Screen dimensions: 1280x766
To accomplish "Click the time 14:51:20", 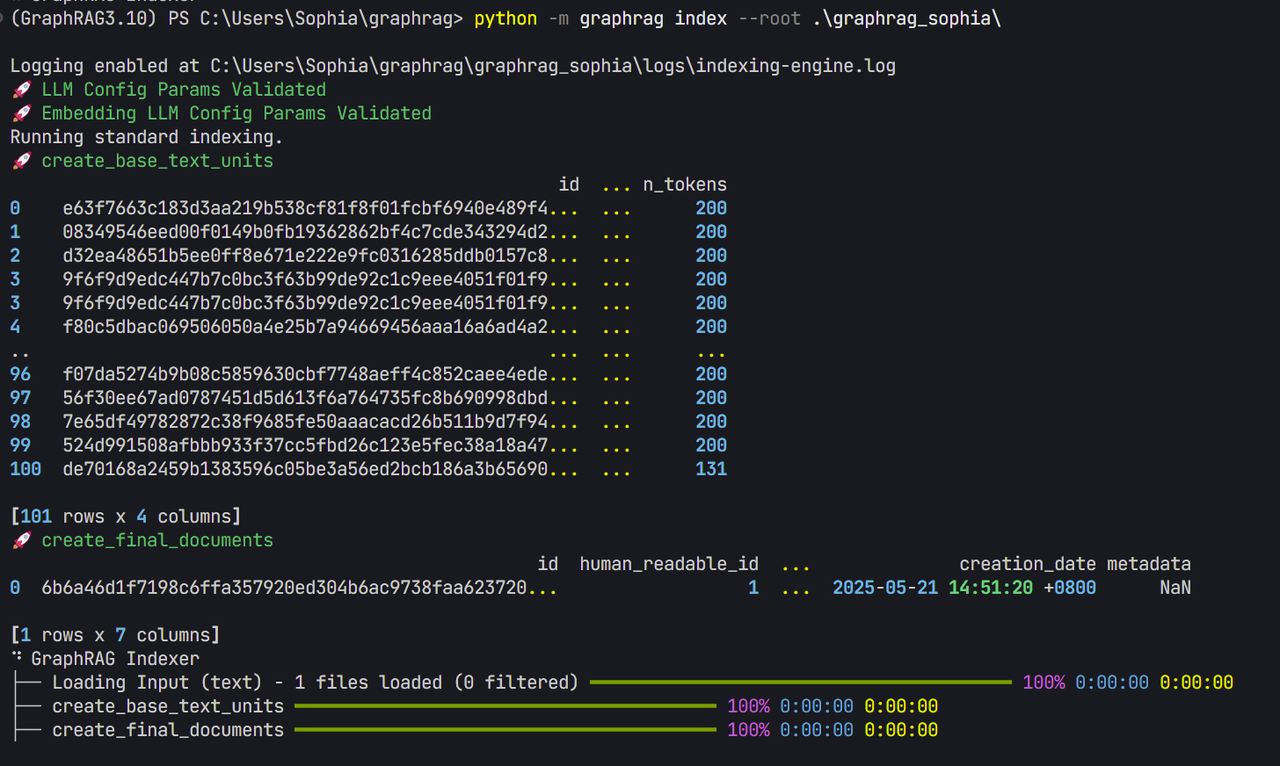I will coord(991,588).
